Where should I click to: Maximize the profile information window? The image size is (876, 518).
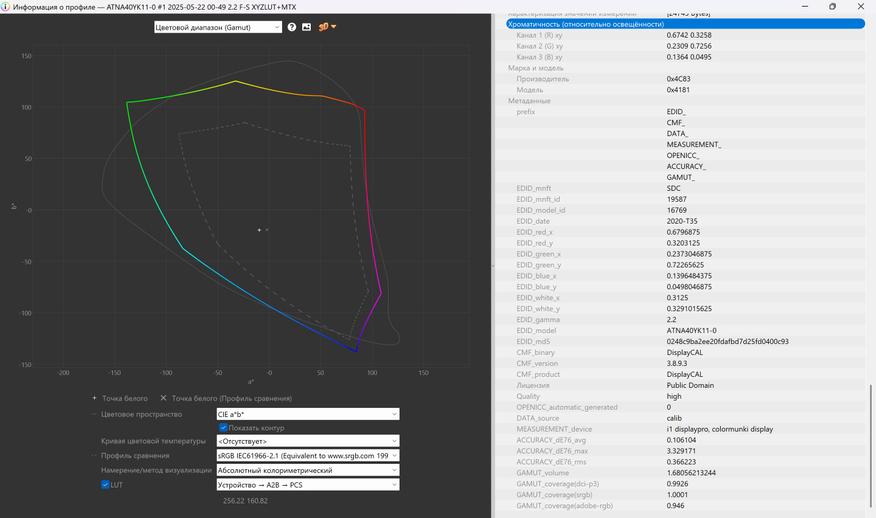[832, 7]
